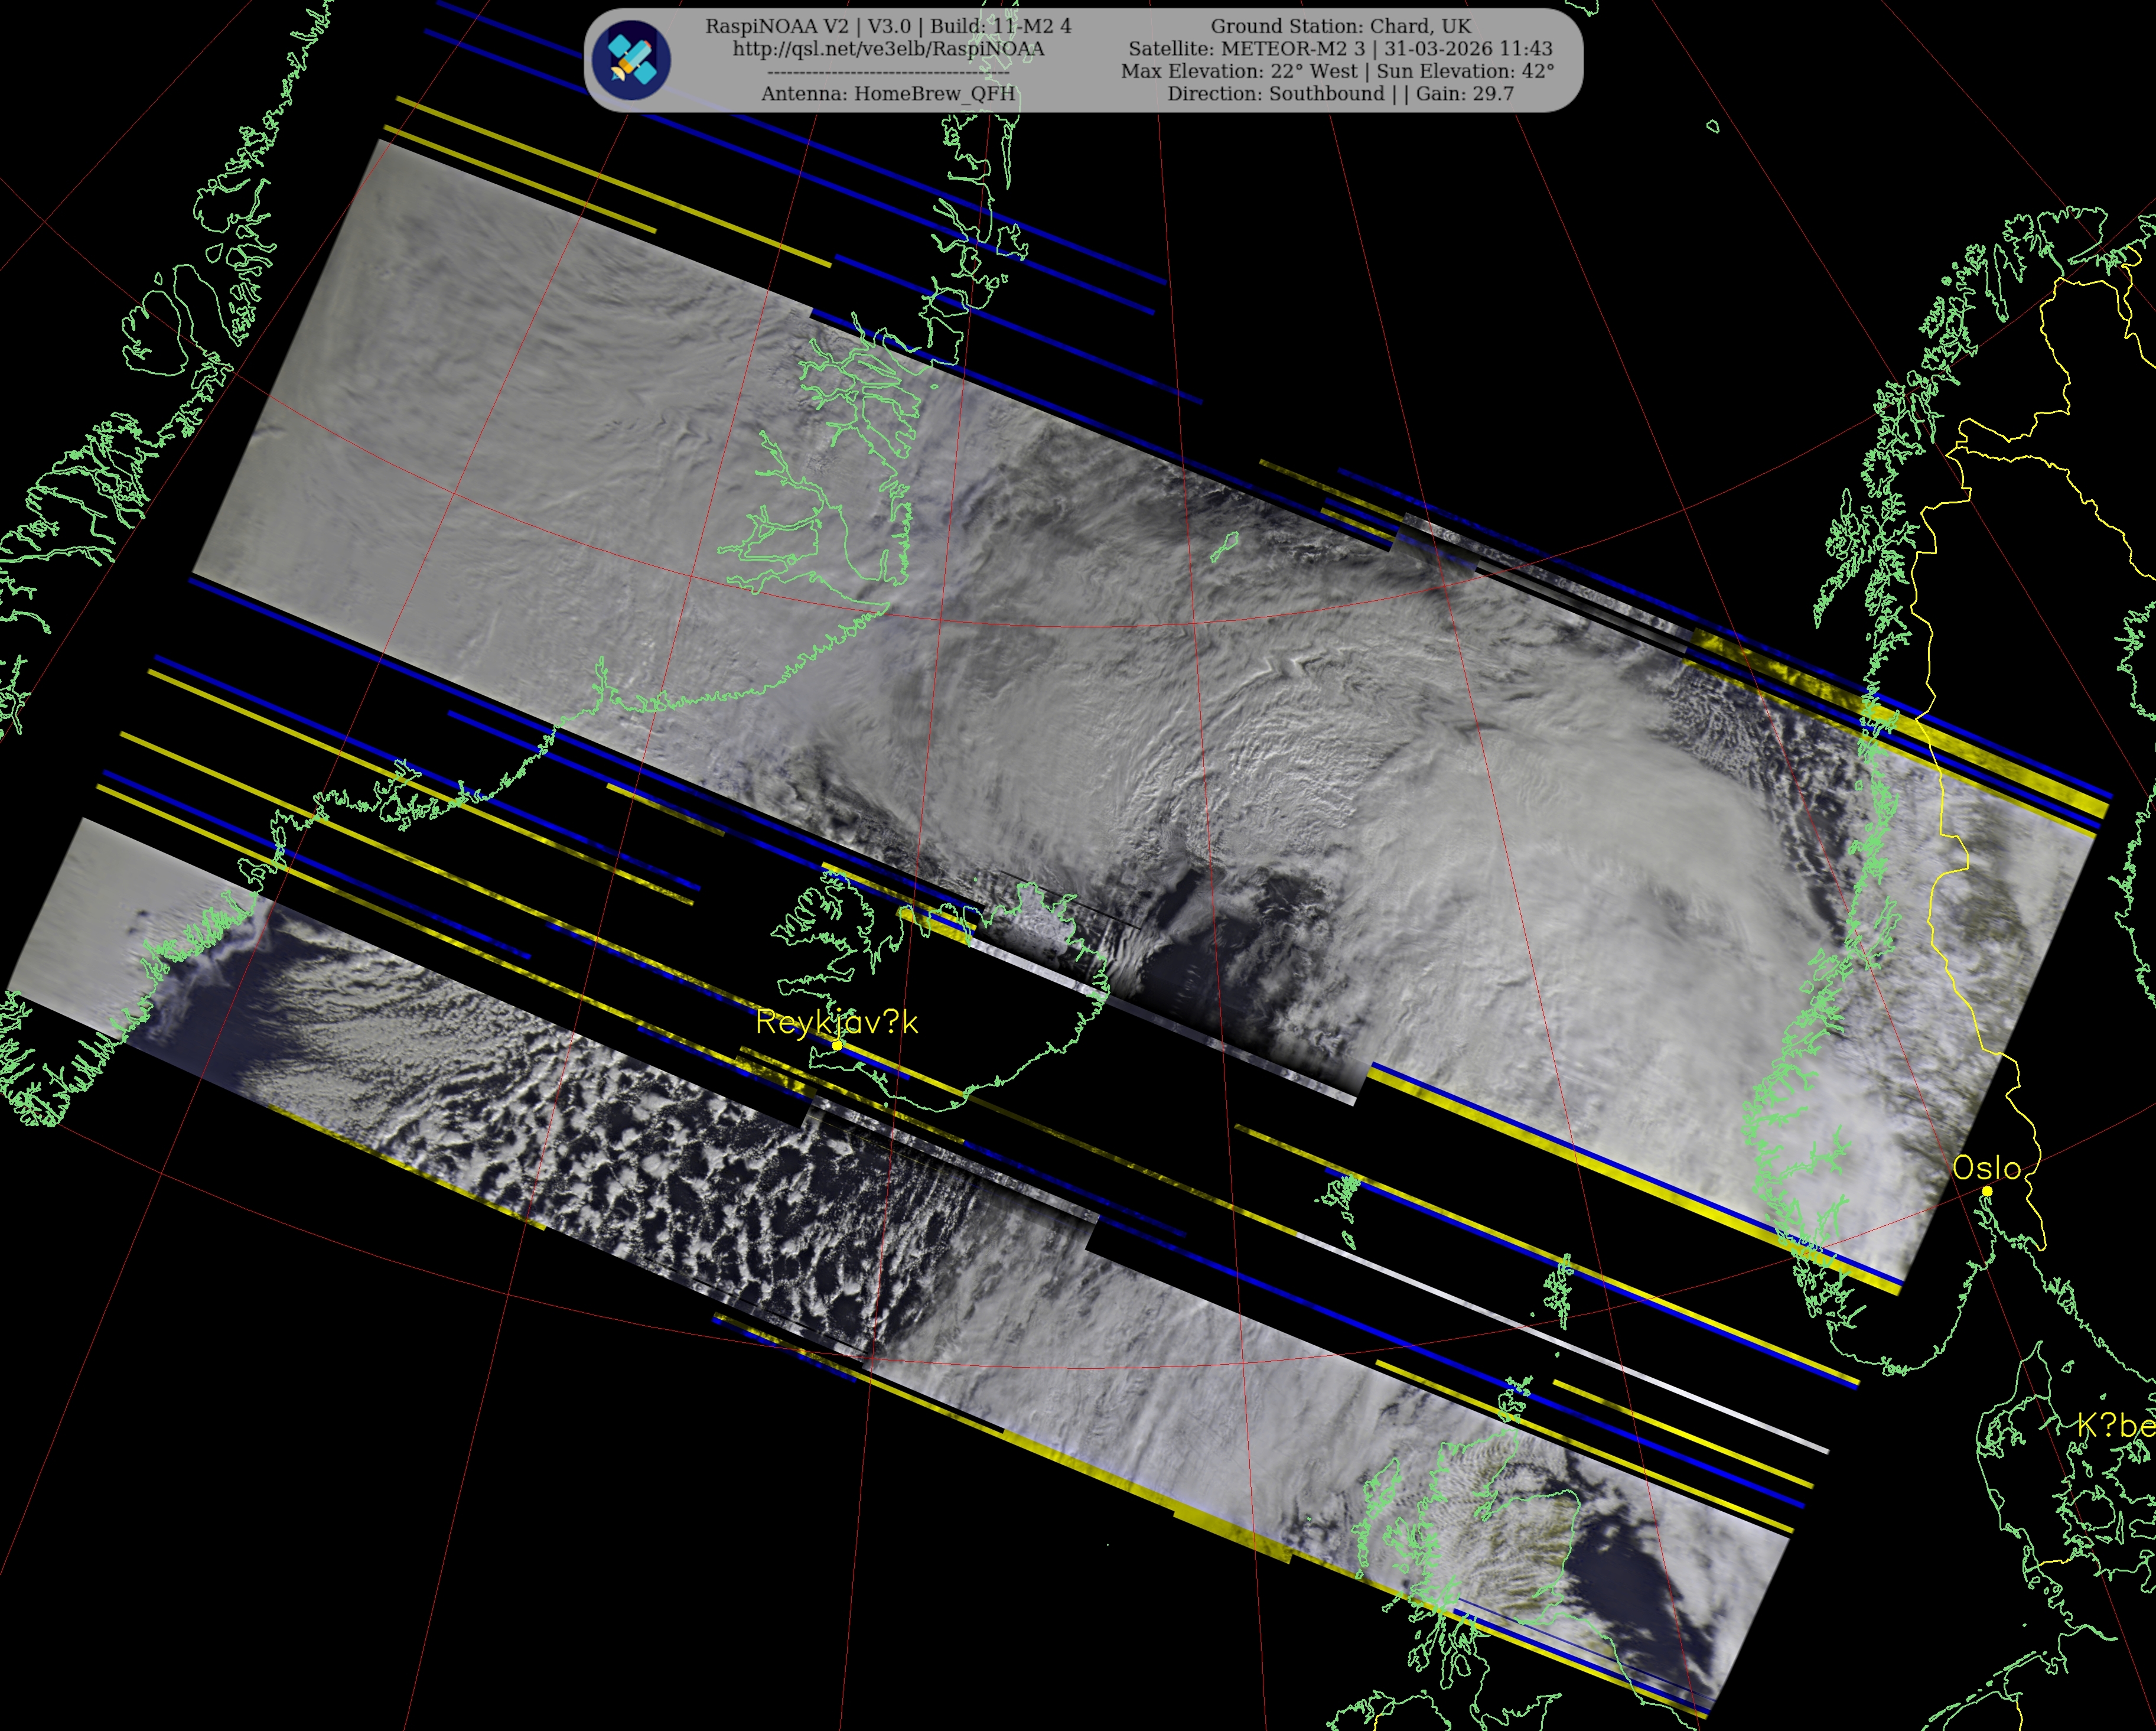Select the Oslo map label
2156x1731 pixels.
pyautogui.click(x=1986, y=1167)
